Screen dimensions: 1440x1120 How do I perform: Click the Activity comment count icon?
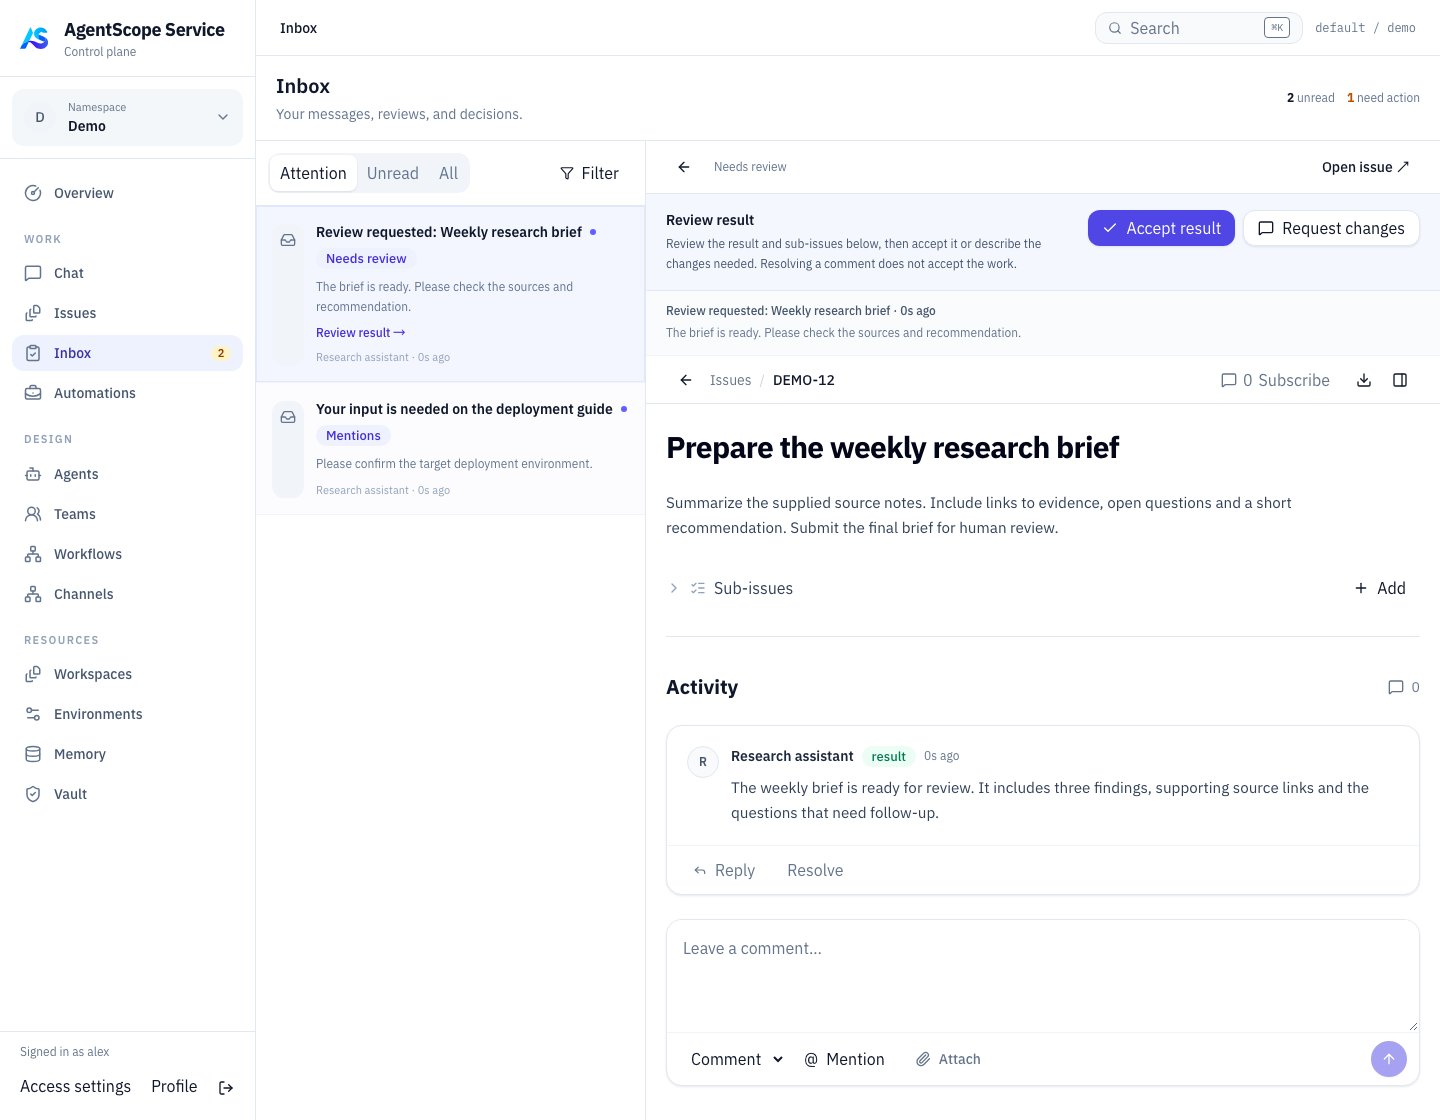click(1396, 687)
